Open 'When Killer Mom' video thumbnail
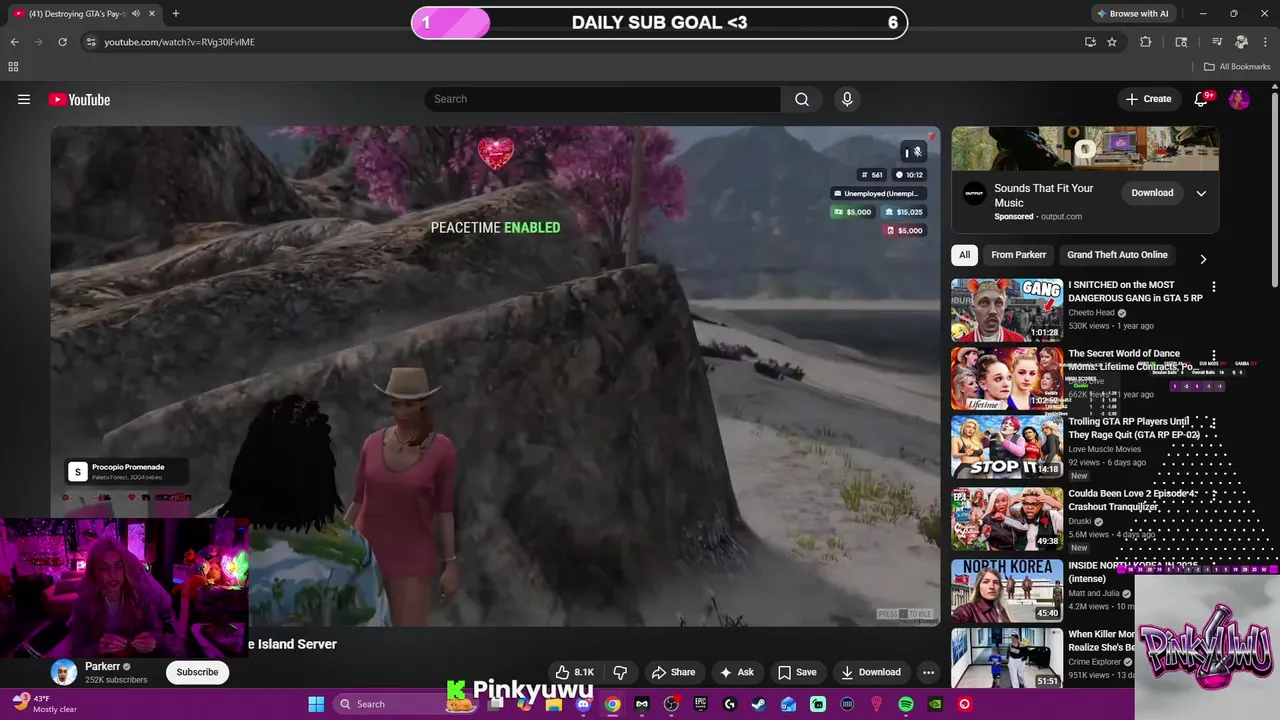This screenshot has width=1280, height=720. 1007,659
